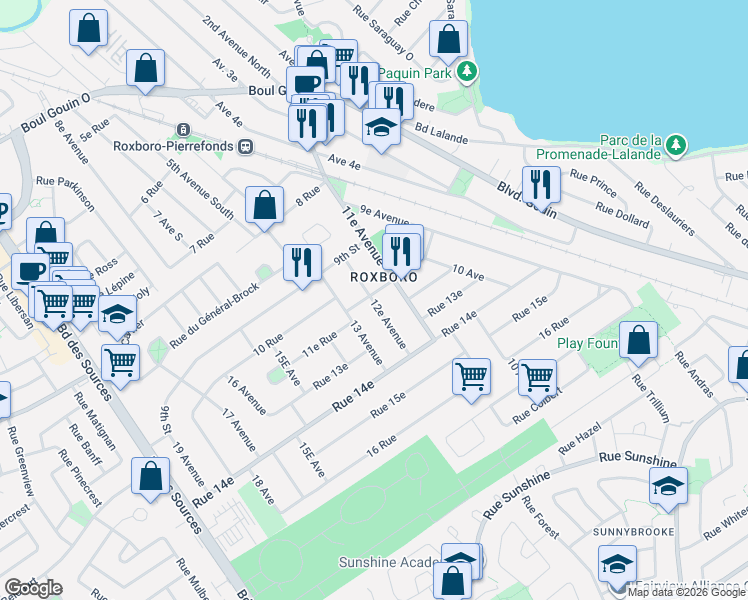The width and height of the screenshot is (748, 600).
Task: Click the Rue Deslauriers street label
Action: coord(665,209)
